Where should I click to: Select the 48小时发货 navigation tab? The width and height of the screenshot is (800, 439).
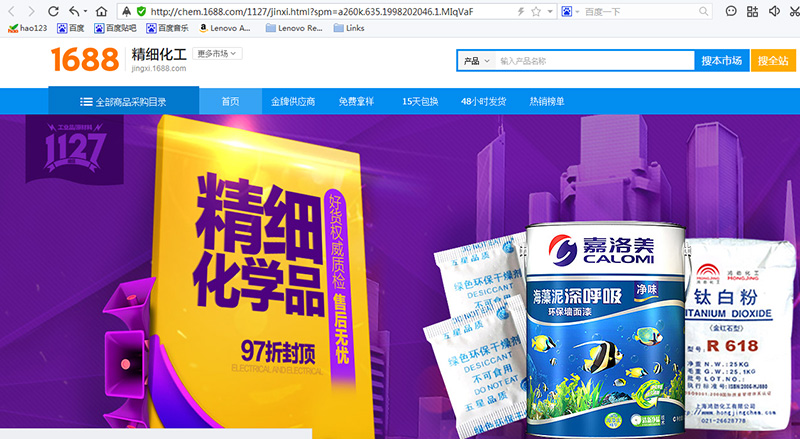pyautogui.click(x=483, y=101)
